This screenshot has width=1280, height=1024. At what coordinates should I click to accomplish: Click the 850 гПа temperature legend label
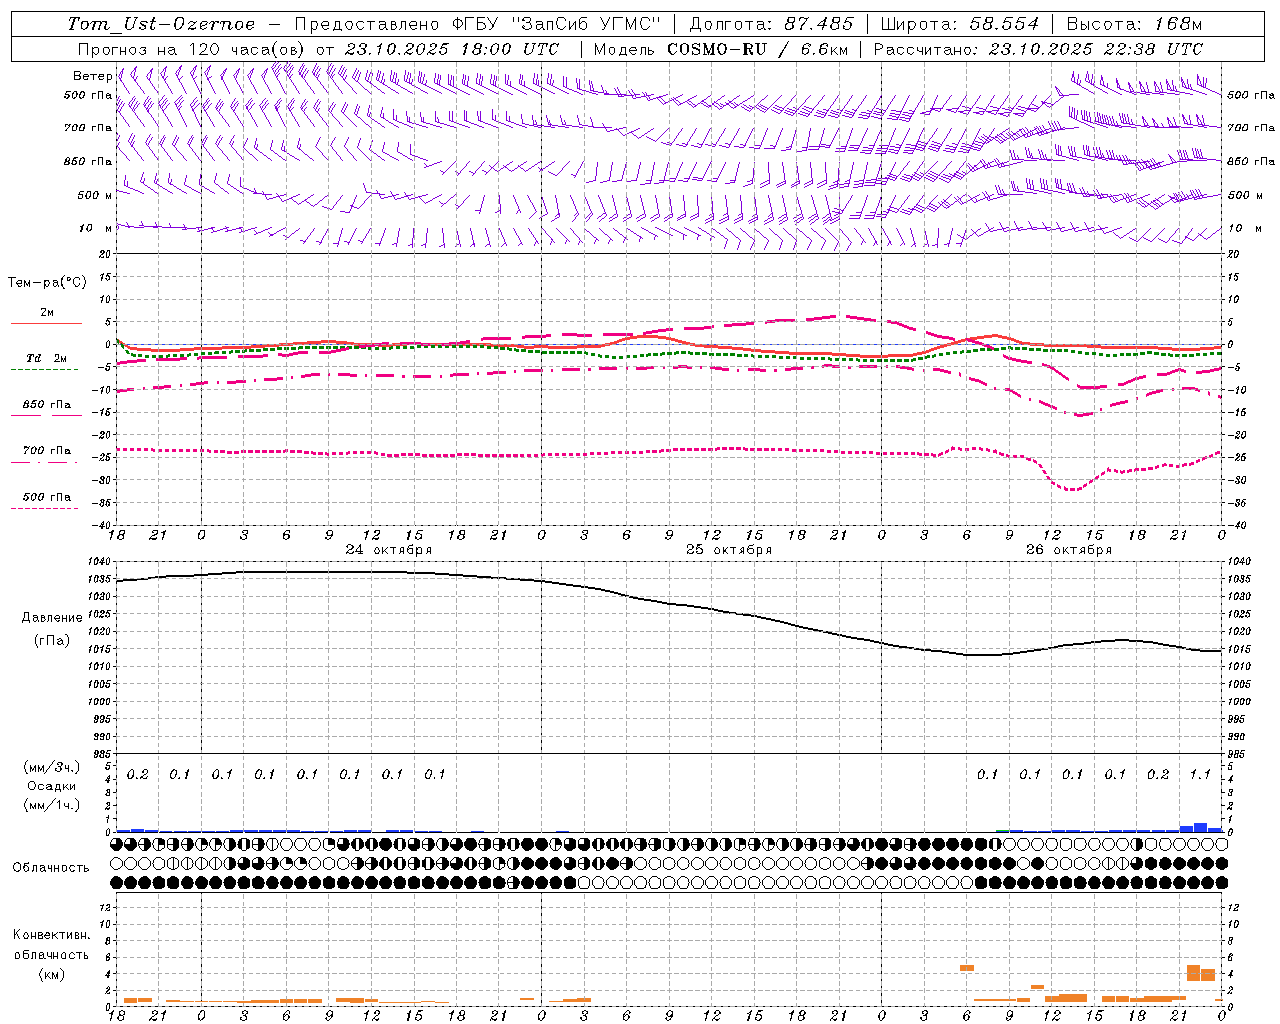(x=46, y=405)
